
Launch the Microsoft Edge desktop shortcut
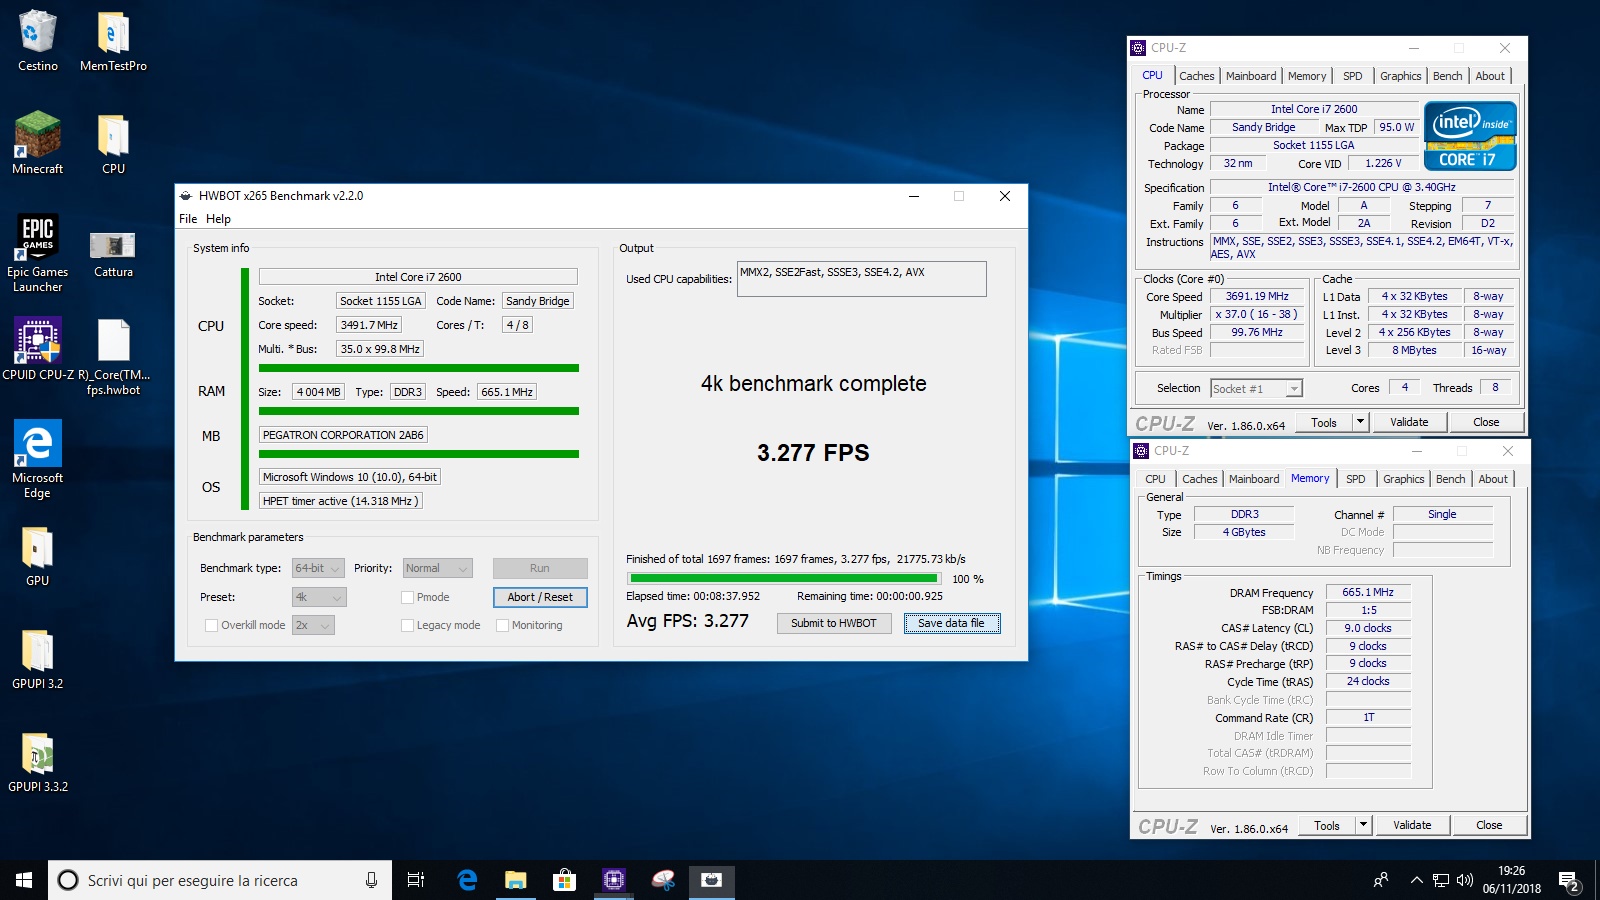[37, 459]
